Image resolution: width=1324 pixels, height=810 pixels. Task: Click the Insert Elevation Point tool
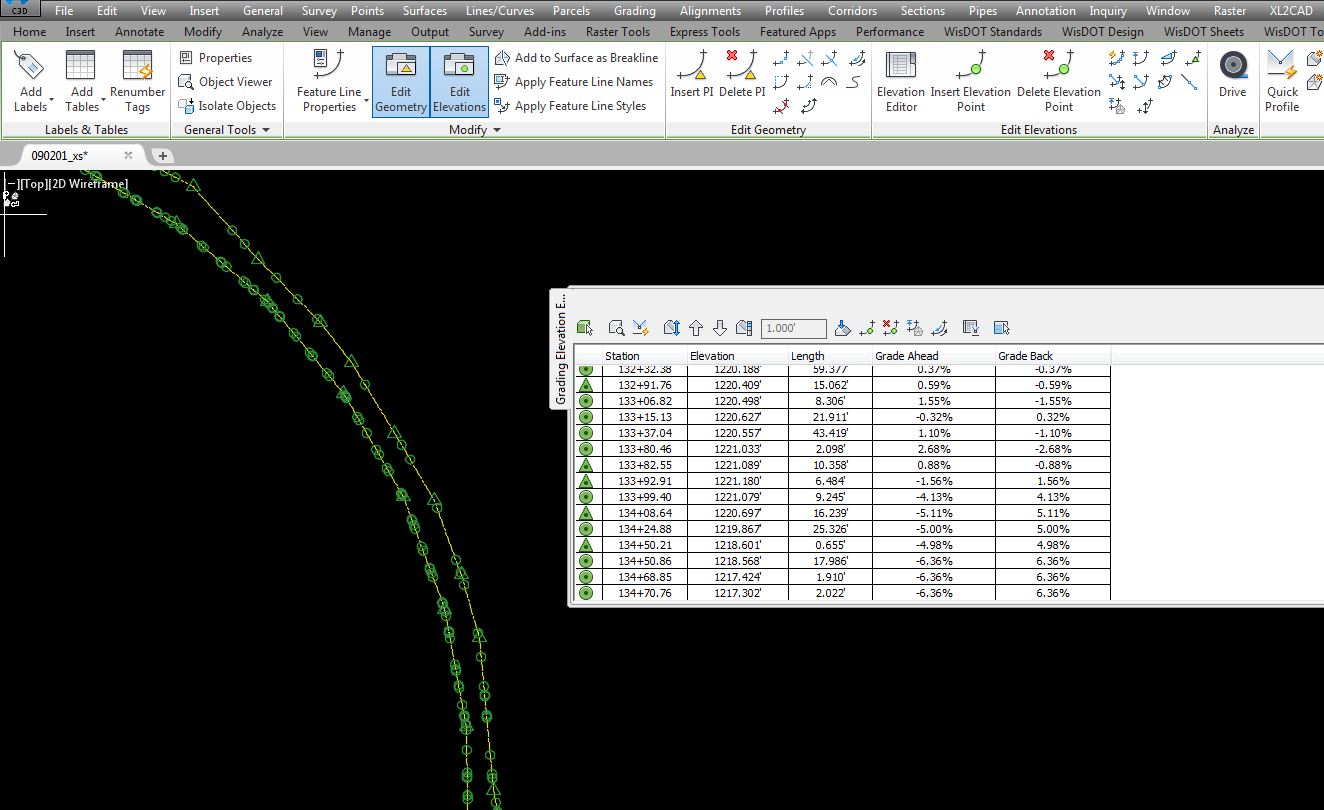[x=970, y=80]
